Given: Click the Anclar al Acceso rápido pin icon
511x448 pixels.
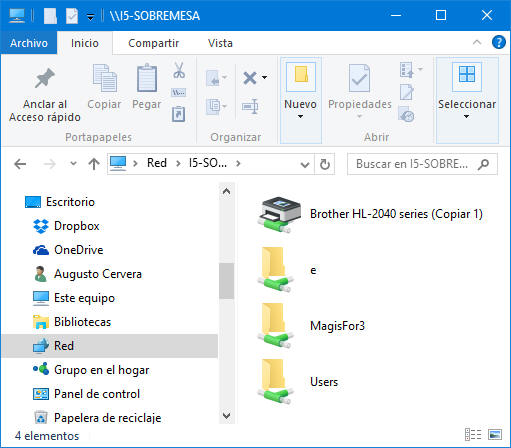Looking at the screenshot, I should tap(44, 78).
